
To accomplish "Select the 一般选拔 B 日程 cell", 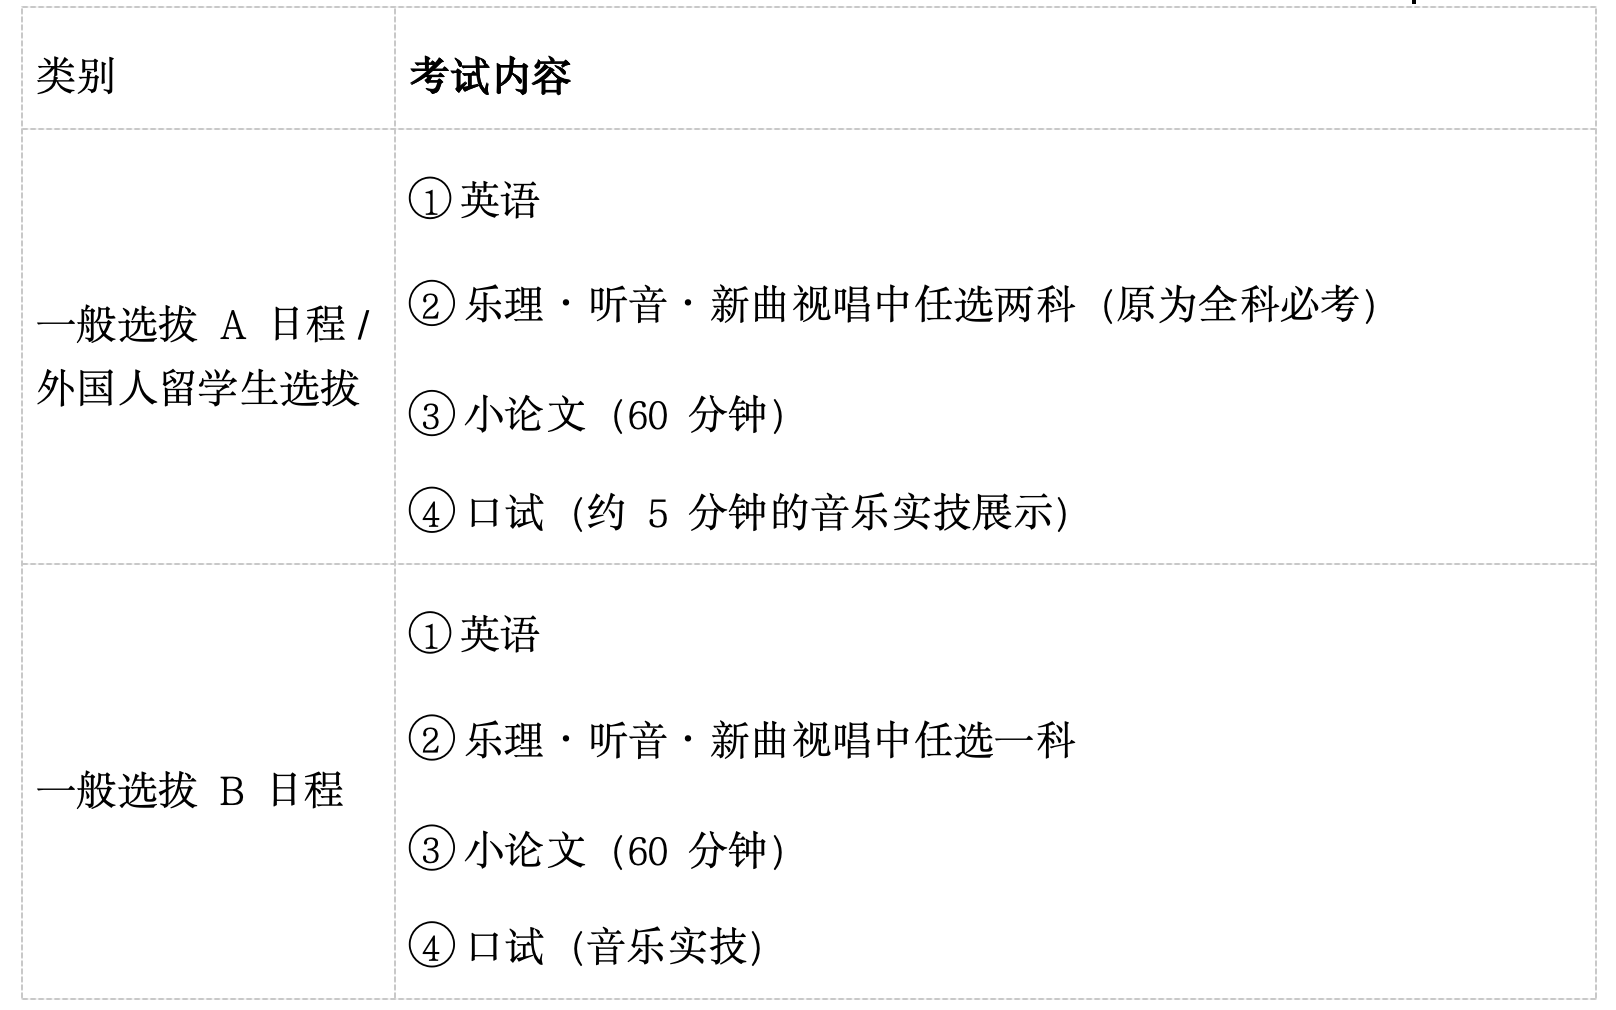I will pyautogui.click(x=208, y=781).
